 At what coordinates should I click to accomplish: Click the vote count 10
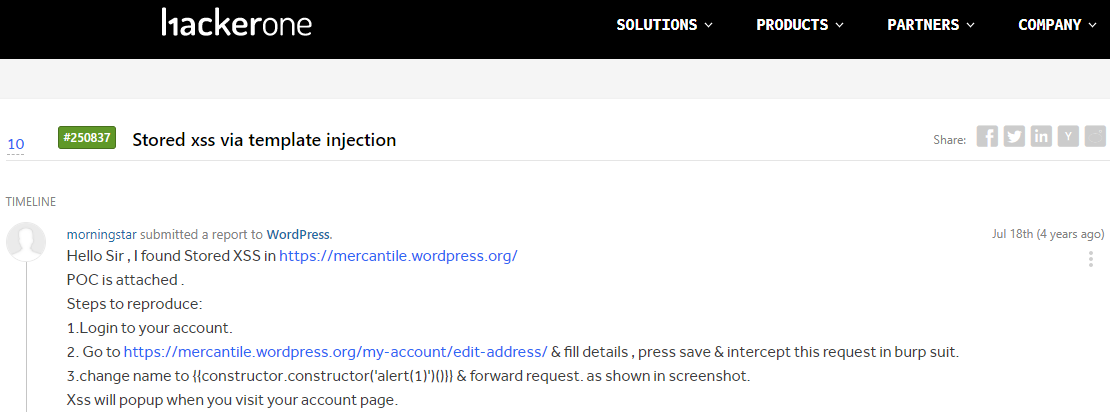point(16,145)
